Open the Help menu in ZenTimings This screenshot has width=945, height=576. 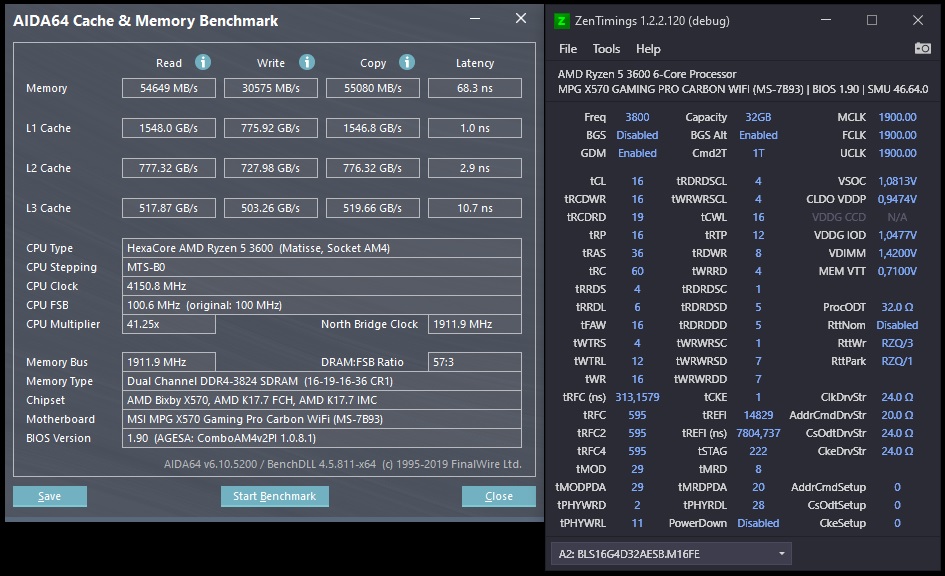648,49
